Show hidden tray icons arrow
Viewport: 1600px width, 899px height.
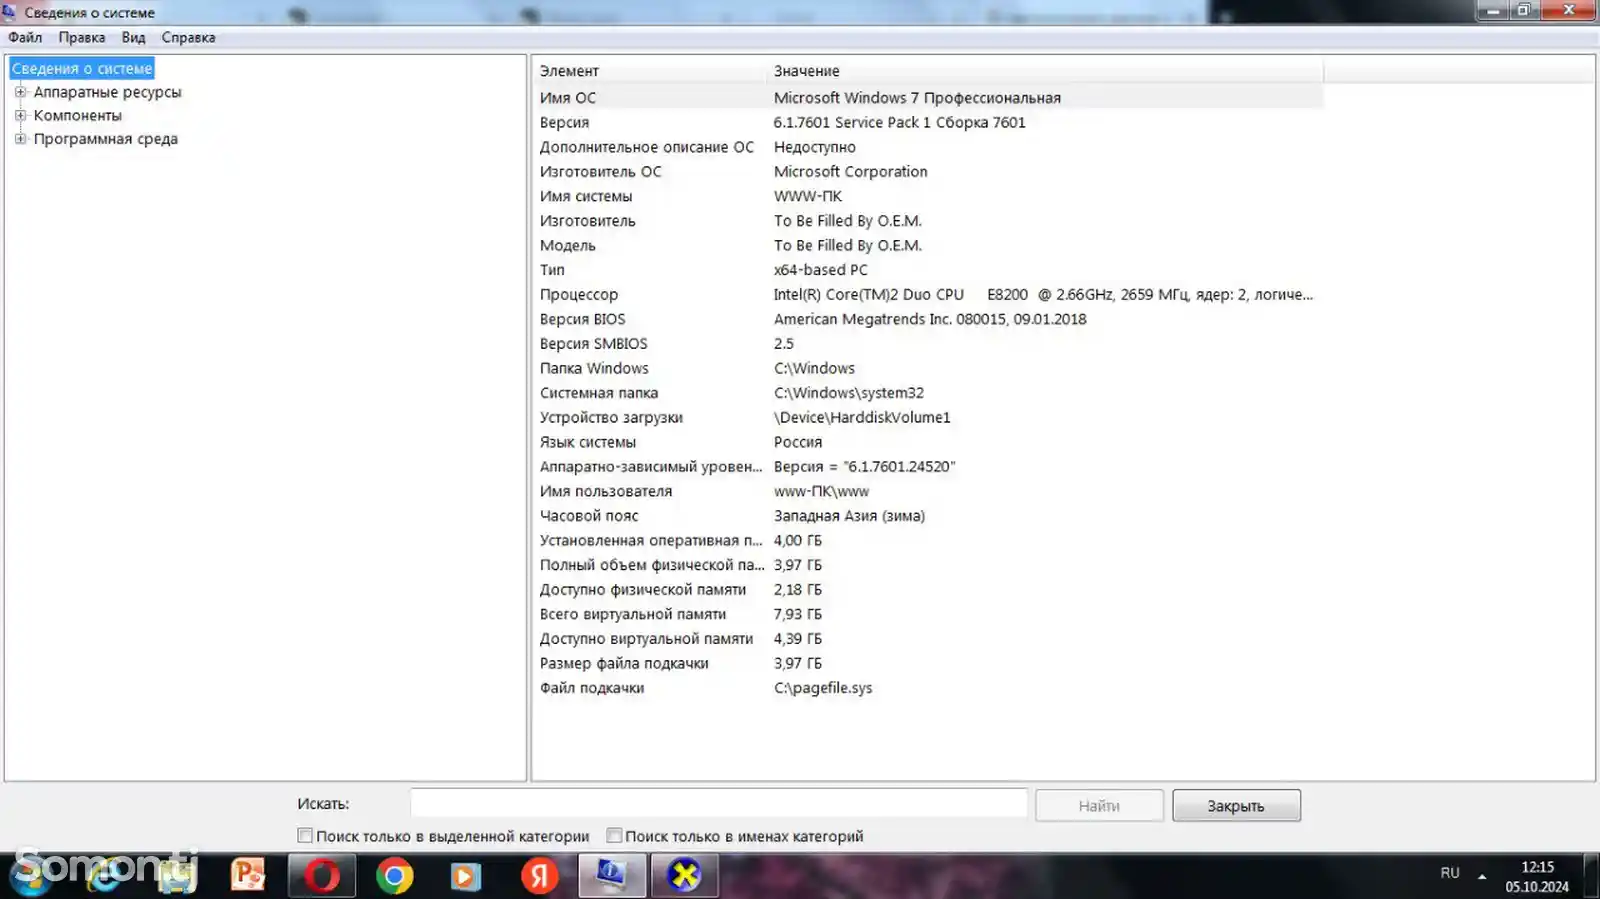(1482, 876)
